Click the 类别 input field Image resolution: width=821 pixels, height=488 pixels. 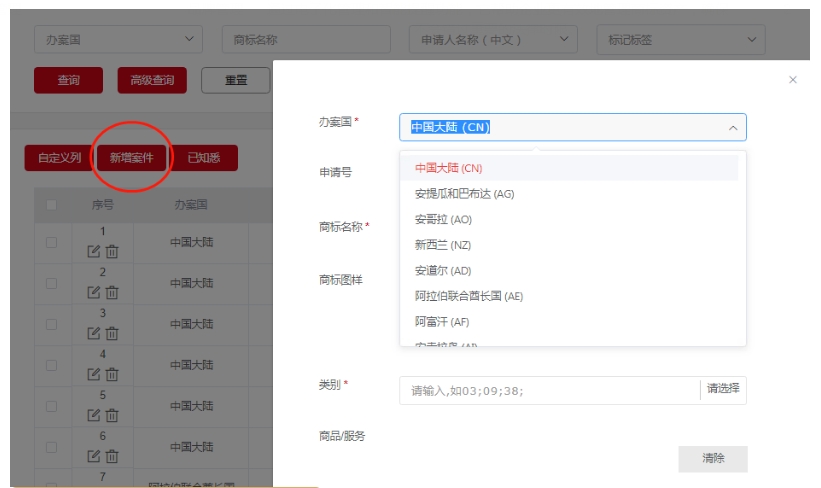[548, 390]
